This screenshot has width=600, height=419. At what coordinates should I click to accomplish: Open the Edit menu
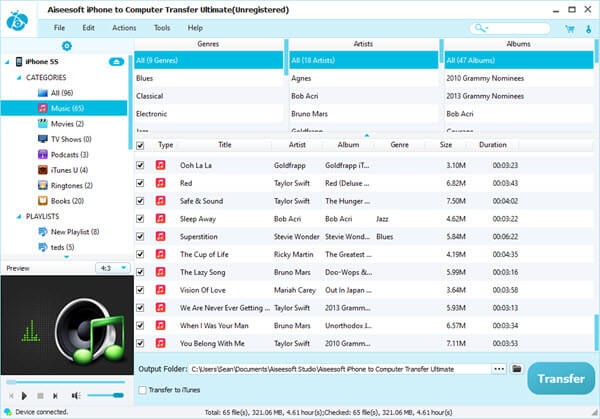[x=88, y=28]
